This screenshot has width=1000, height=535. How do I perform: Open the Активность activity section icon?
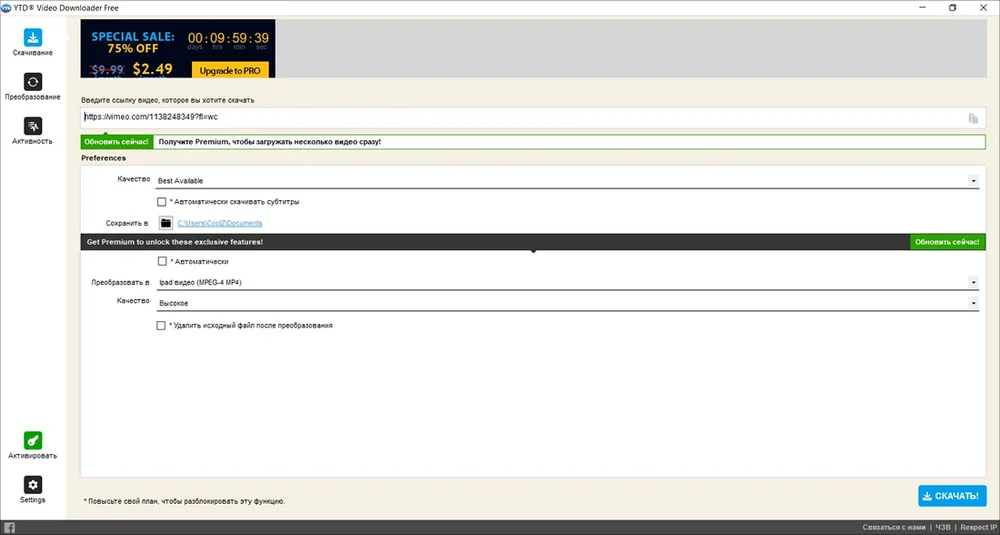(33, 126)
